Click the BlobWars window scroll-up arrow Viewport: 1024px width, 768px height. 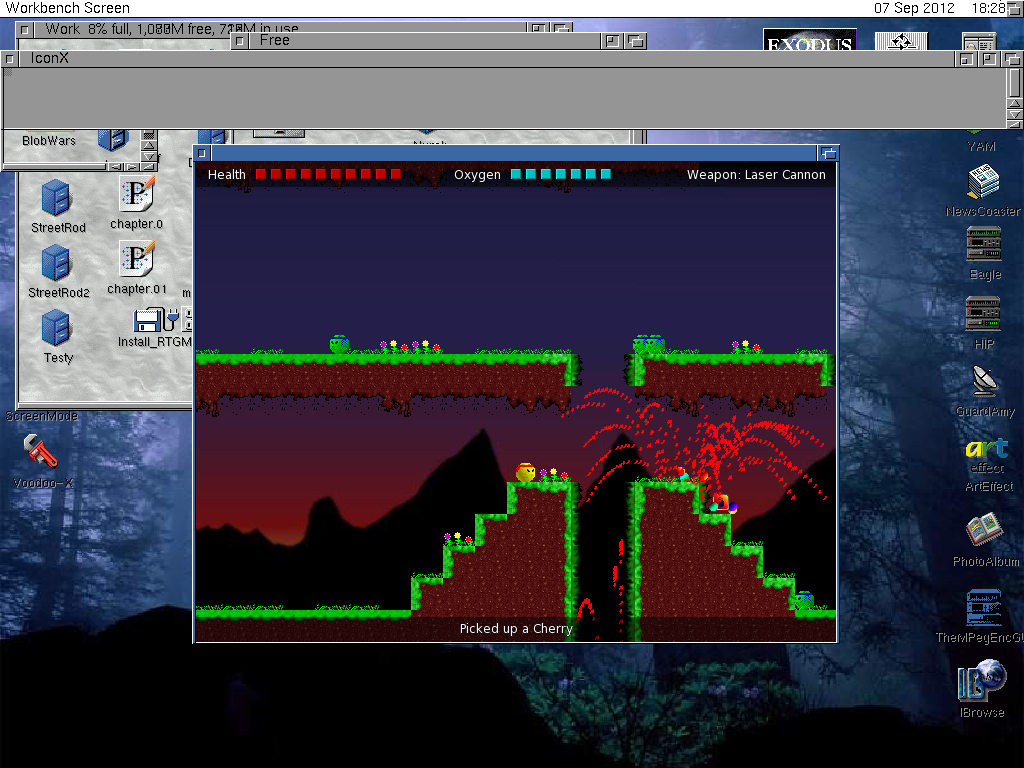pos(149,146)
